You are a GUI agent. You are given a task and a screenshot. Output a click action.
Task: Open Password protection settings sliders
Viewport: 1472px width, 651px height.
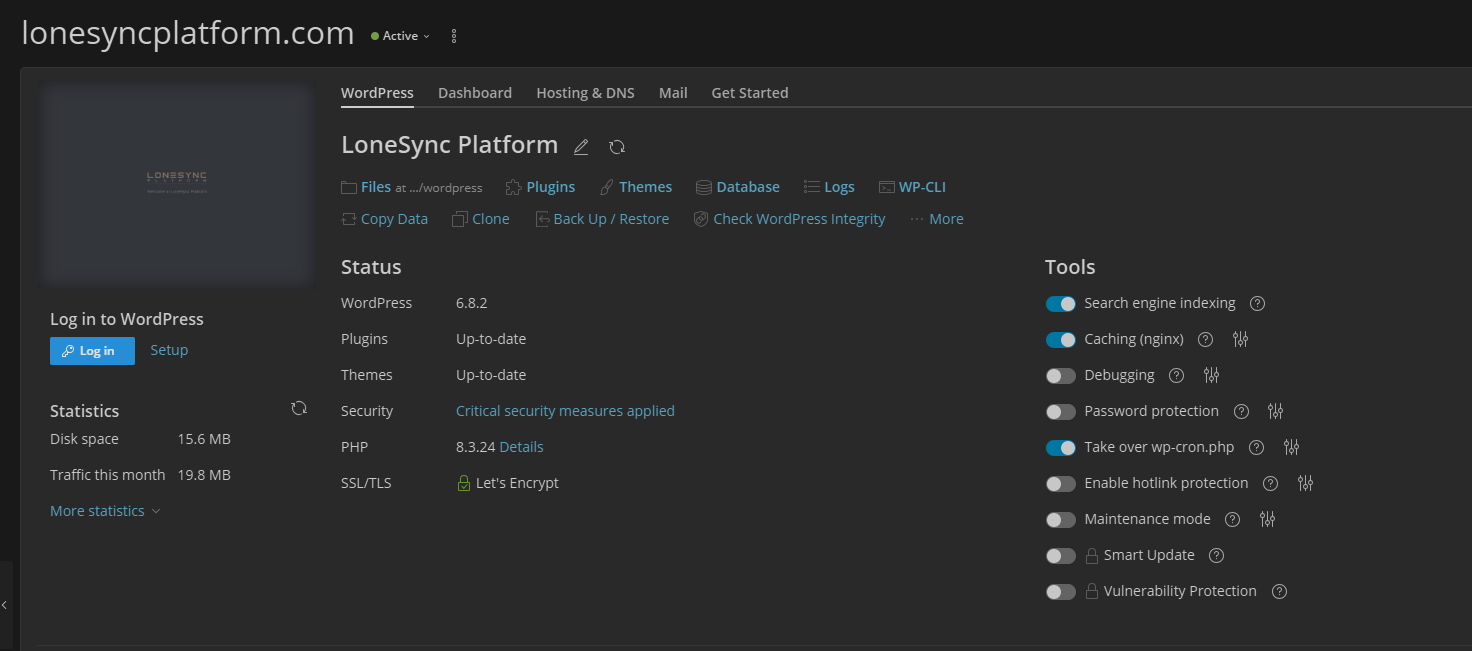click(1275, 411)
